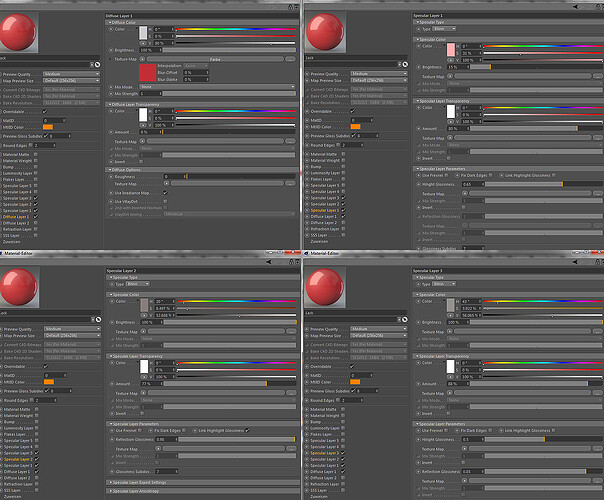The width and height of the screenshot is (604, 500).
Task: Click material picker icon in Diffuse Layer 1 window
Action: point(97,65)
